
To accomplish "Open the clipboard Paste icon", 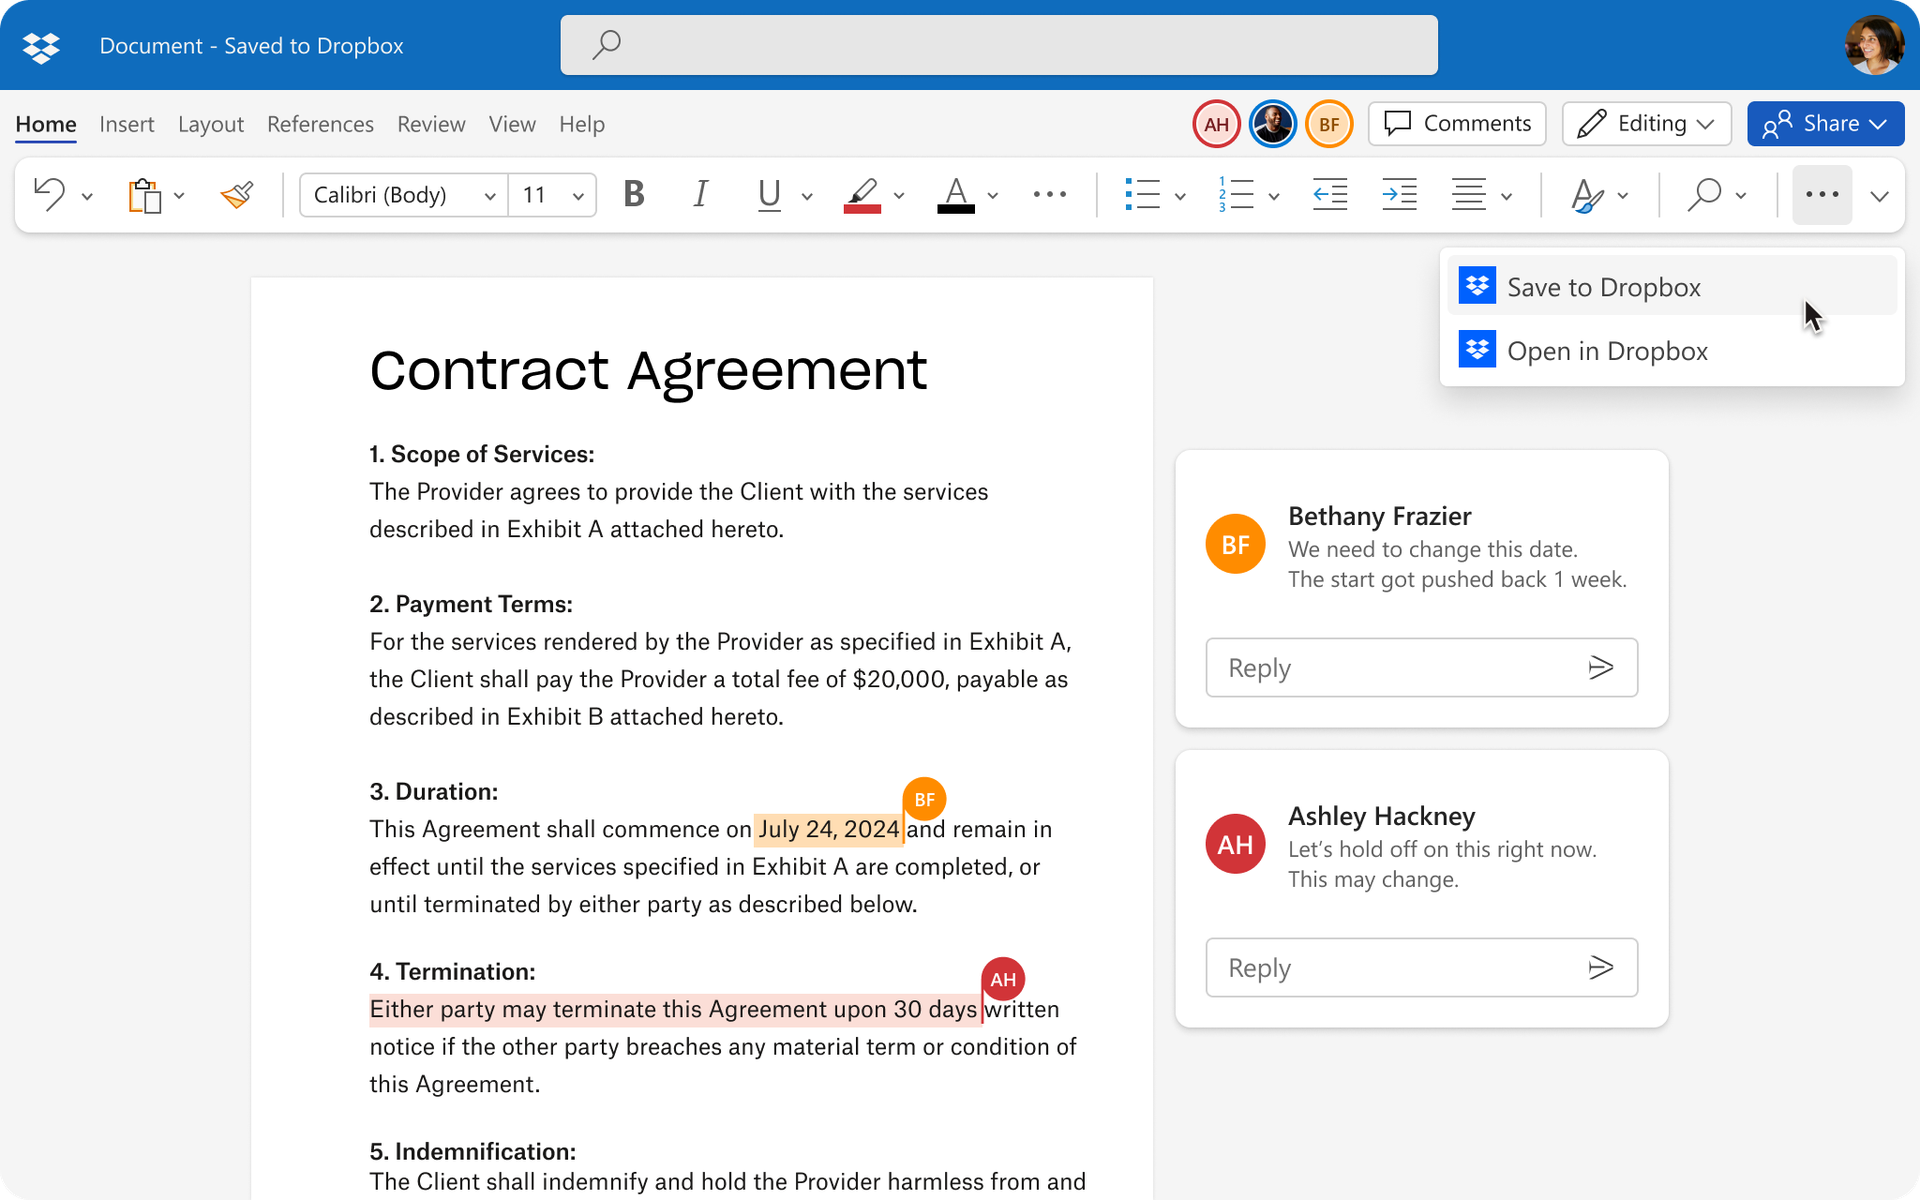I will (143, 195).
